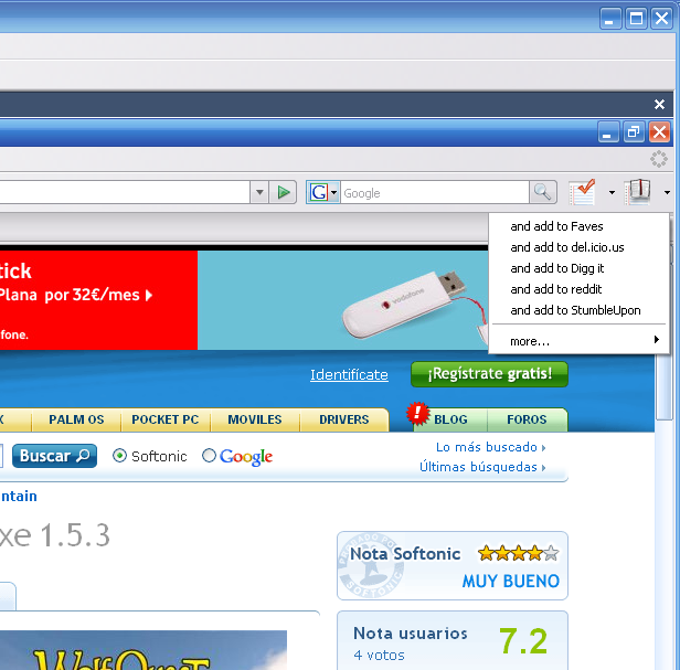680x670 pixels.
Task: Click the red exclamation badge near BLOG
Action: [x=418, y=413]
